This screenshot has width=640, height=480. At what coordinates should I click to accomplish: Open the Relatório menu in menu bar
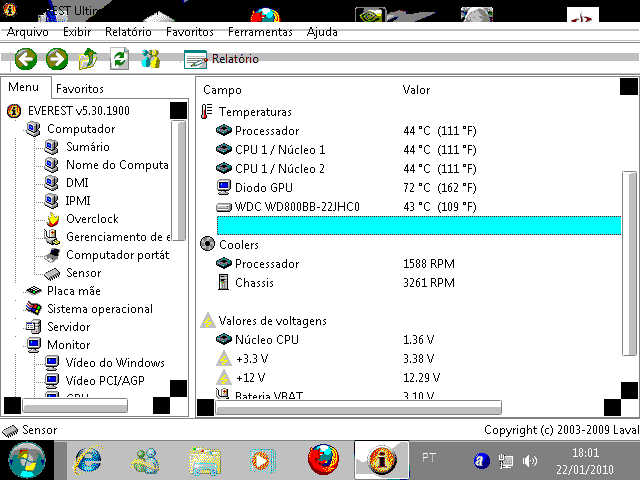click(128, 32)
